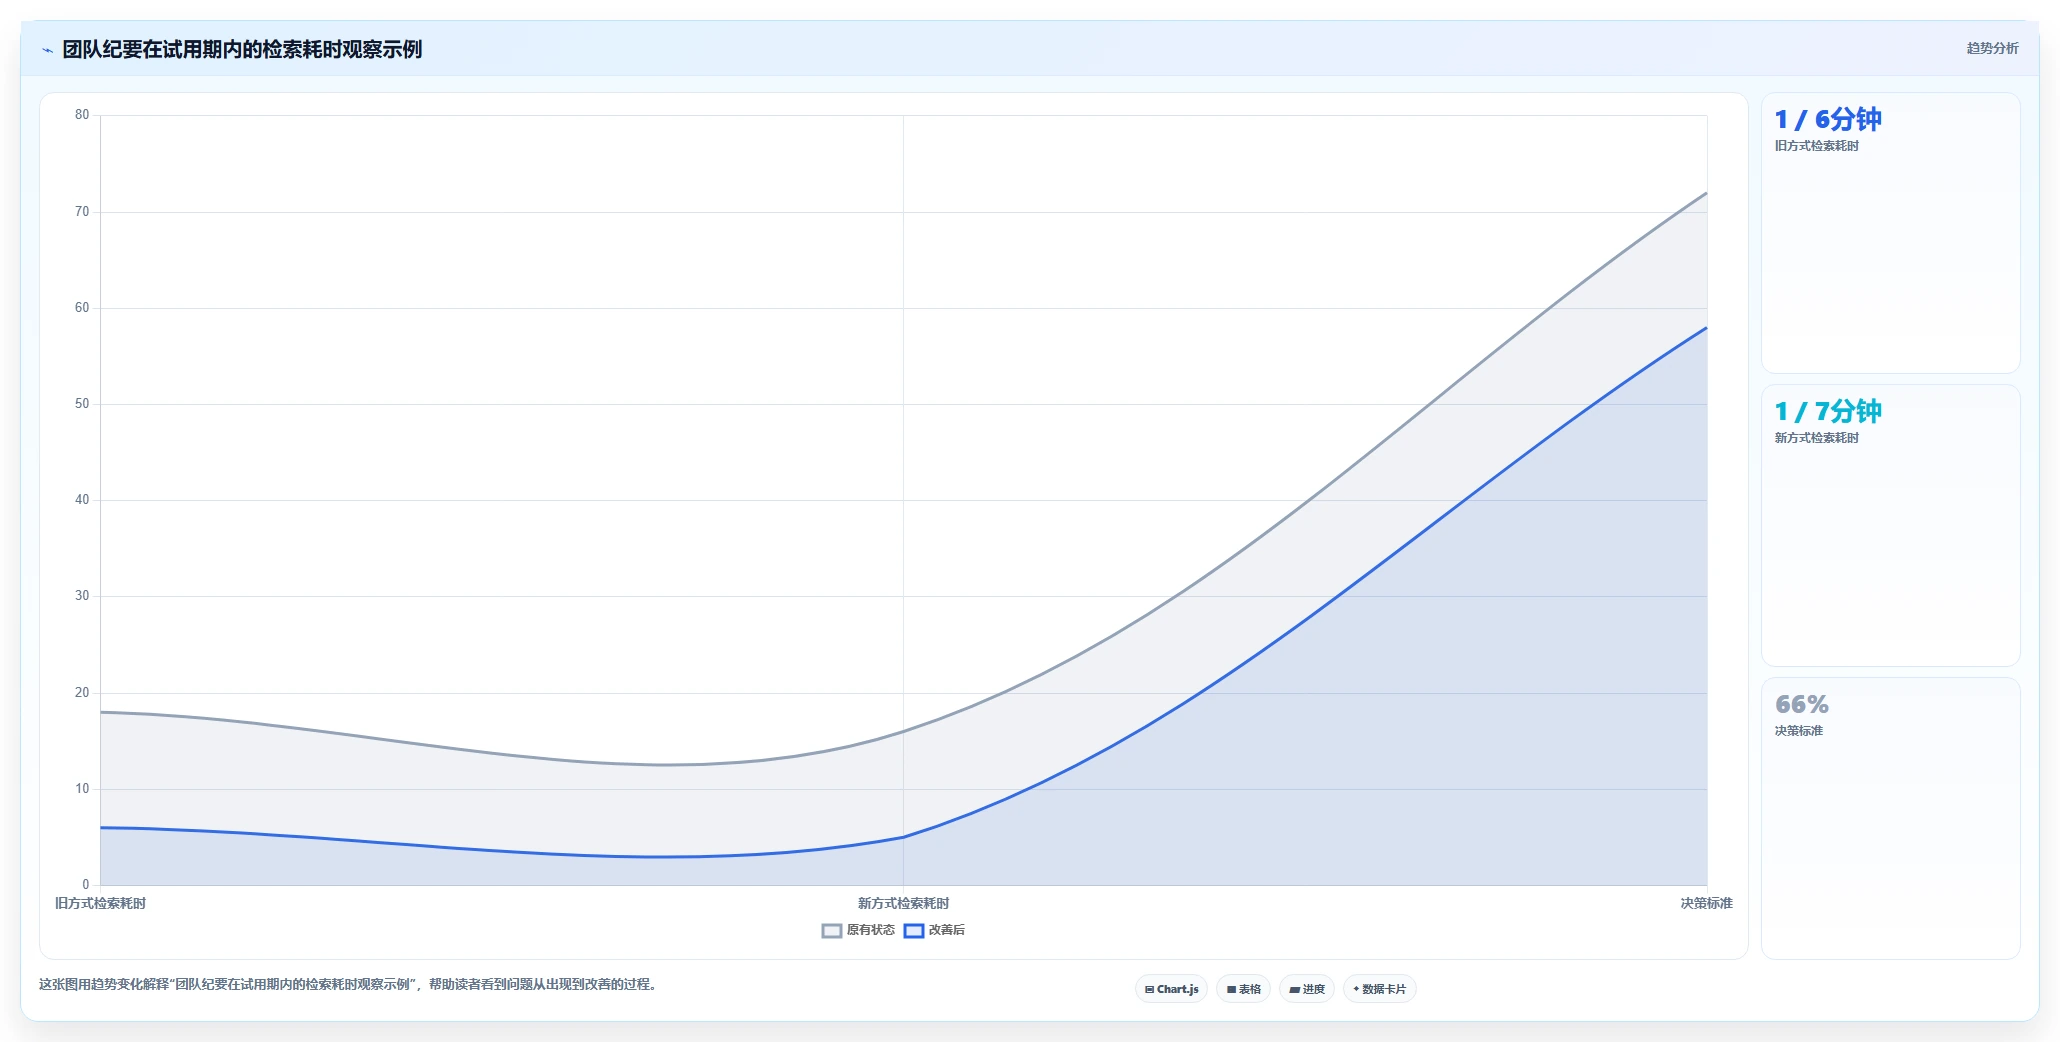Click the trend icon beside the title
The width and height of the screenshot is (2060, 1042).
click(47, 50)
